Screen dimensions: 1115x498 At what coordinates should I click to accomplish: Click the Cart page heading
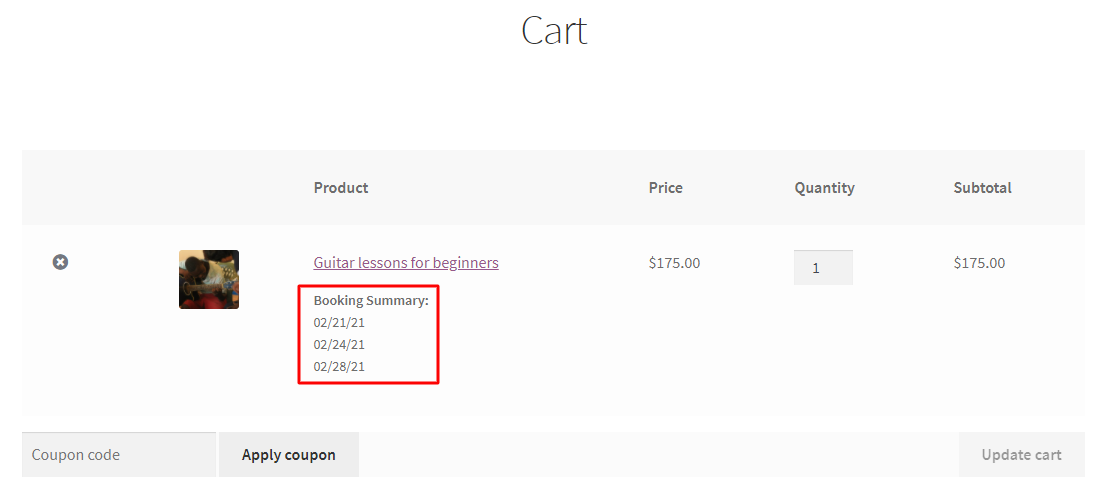(x=555, y=31)
